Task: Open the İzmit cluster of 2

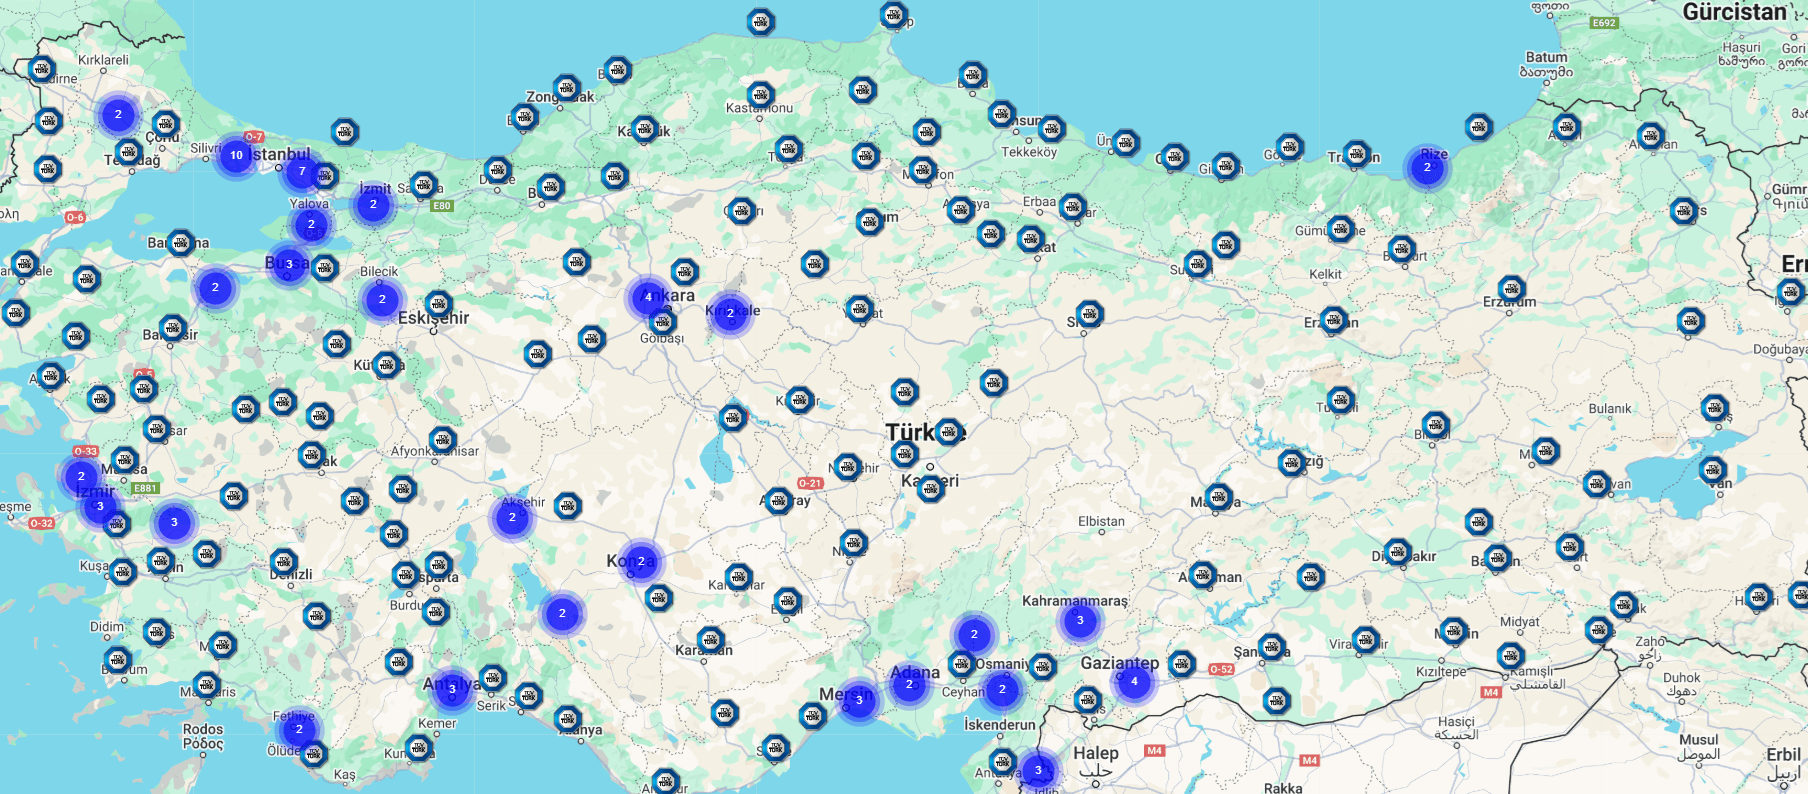Action: point(373,204)
